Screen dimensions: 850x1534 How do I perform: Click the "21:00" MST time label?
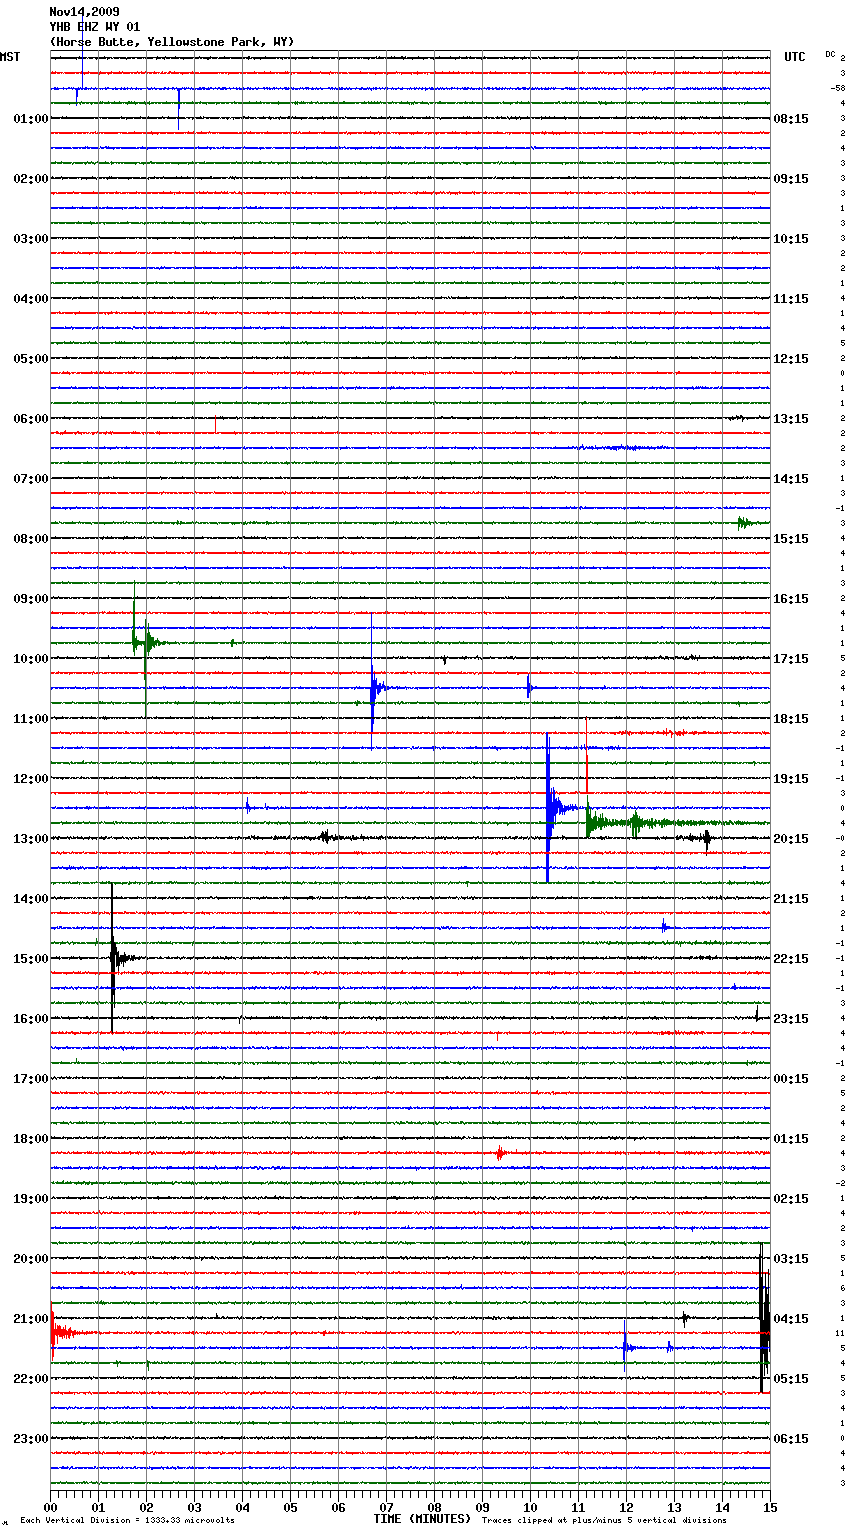pyautogui.click(x=30, y=1319)
